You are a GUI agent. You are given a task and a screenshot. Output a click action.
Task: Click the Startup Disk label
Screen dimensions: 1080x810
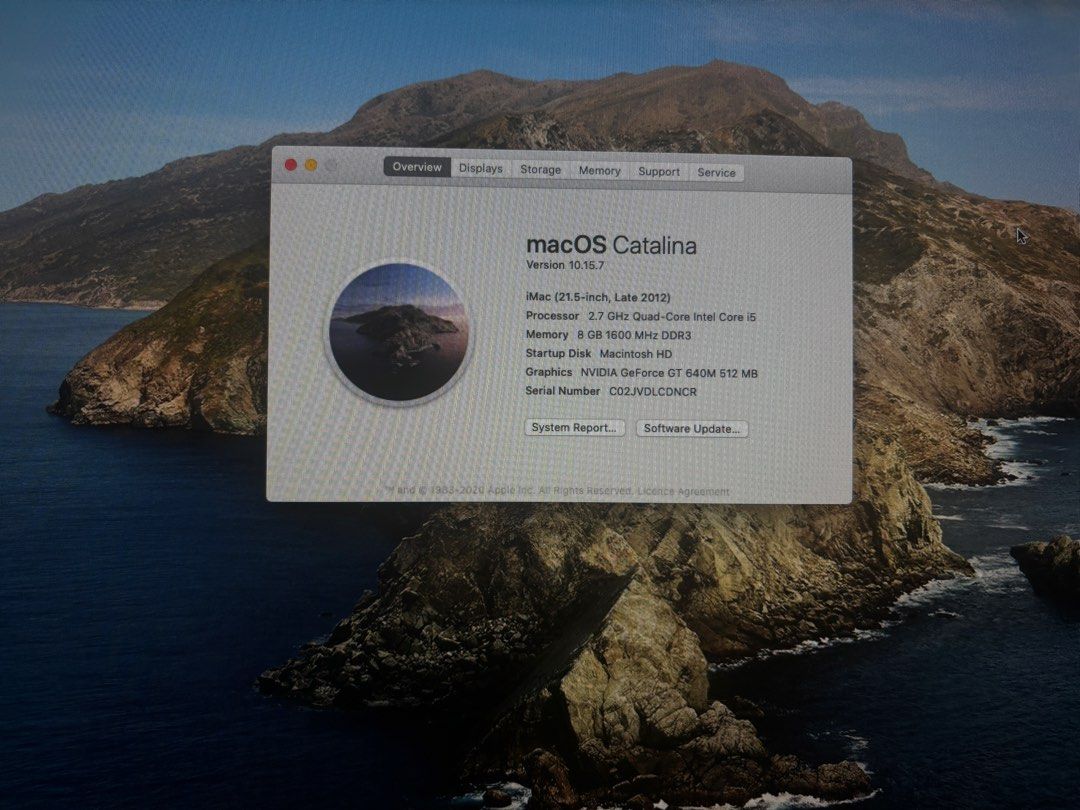pos(558,353)
